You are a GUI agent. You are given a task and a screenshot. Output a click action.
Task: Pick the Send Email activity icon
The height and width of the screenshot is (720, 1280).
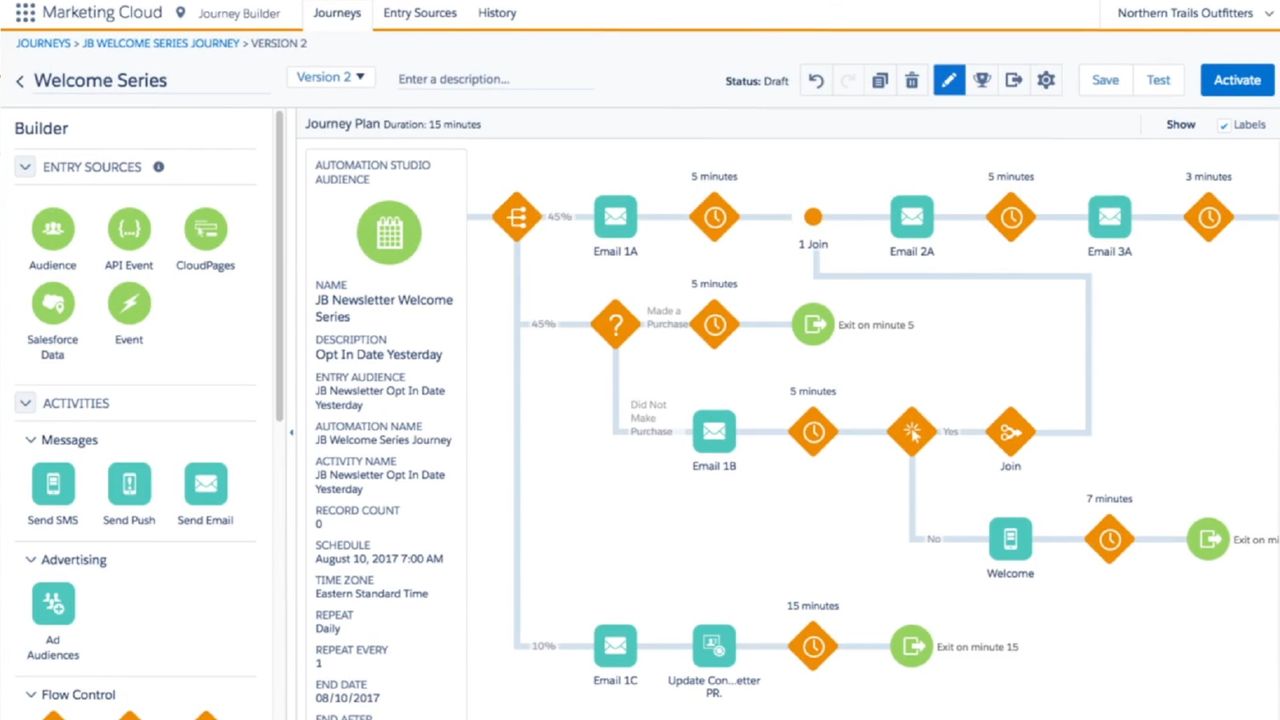click(205, 484)
